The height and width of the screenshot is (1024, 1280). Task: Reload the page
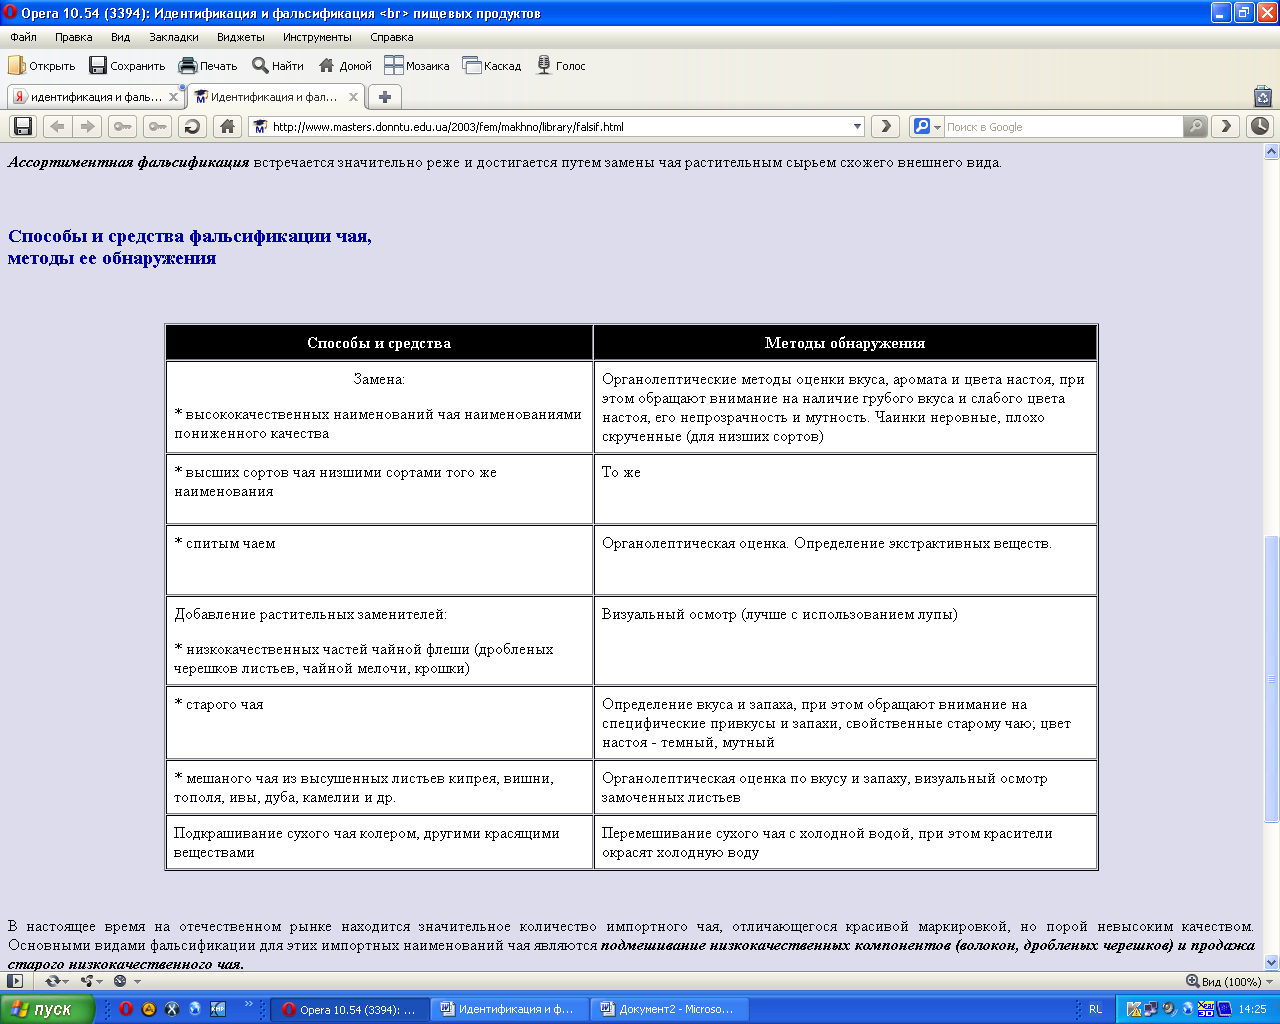coord(192,127)
